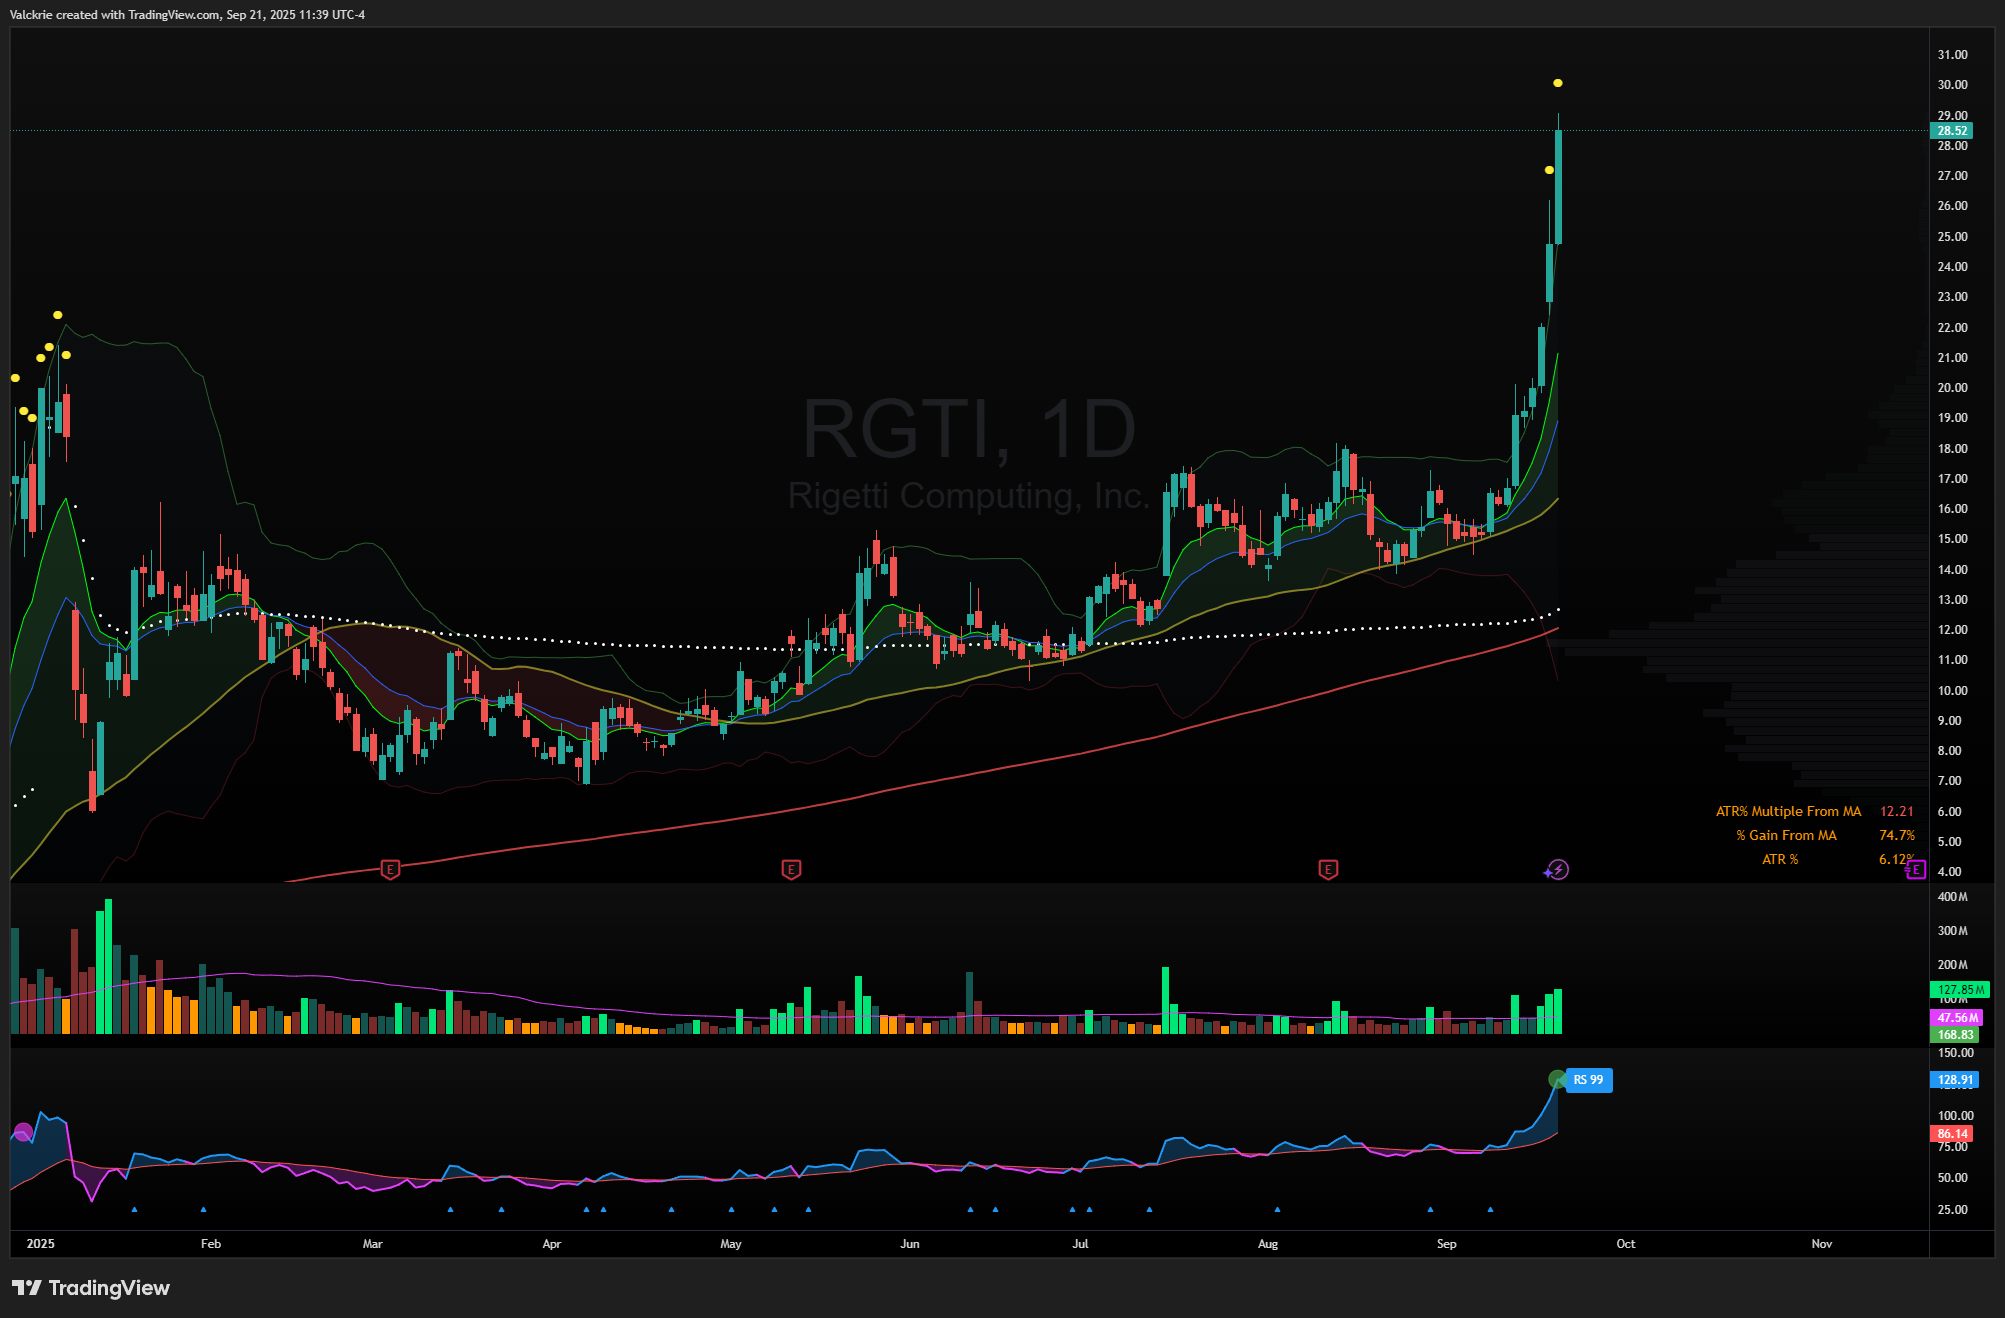Click the blue RS 99 label
The width and height of the screenshot is (2005, 1318).
tap(1588, 1080)
